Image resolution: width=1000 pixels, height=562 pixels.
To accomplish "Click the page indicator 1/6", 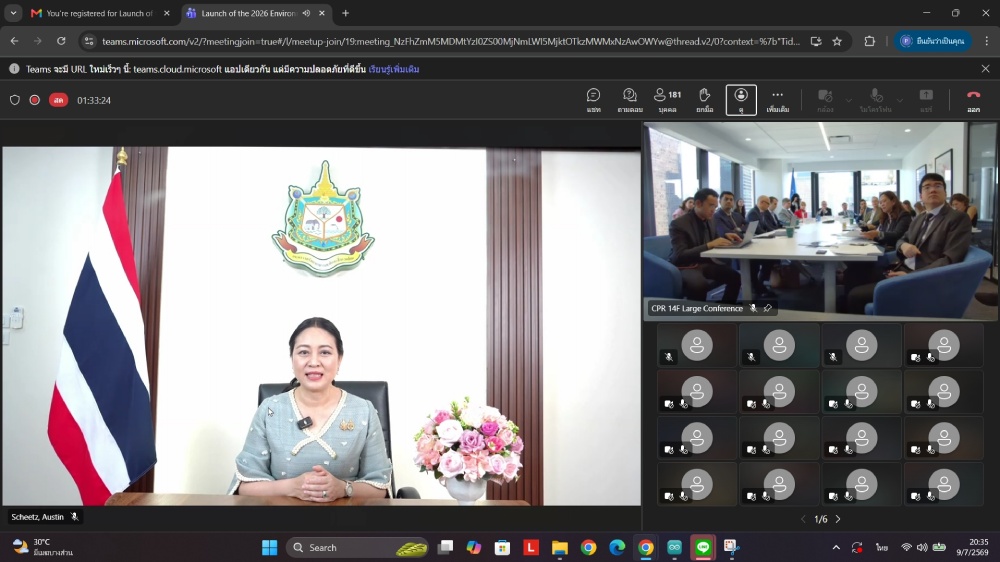I will (821, 519).
